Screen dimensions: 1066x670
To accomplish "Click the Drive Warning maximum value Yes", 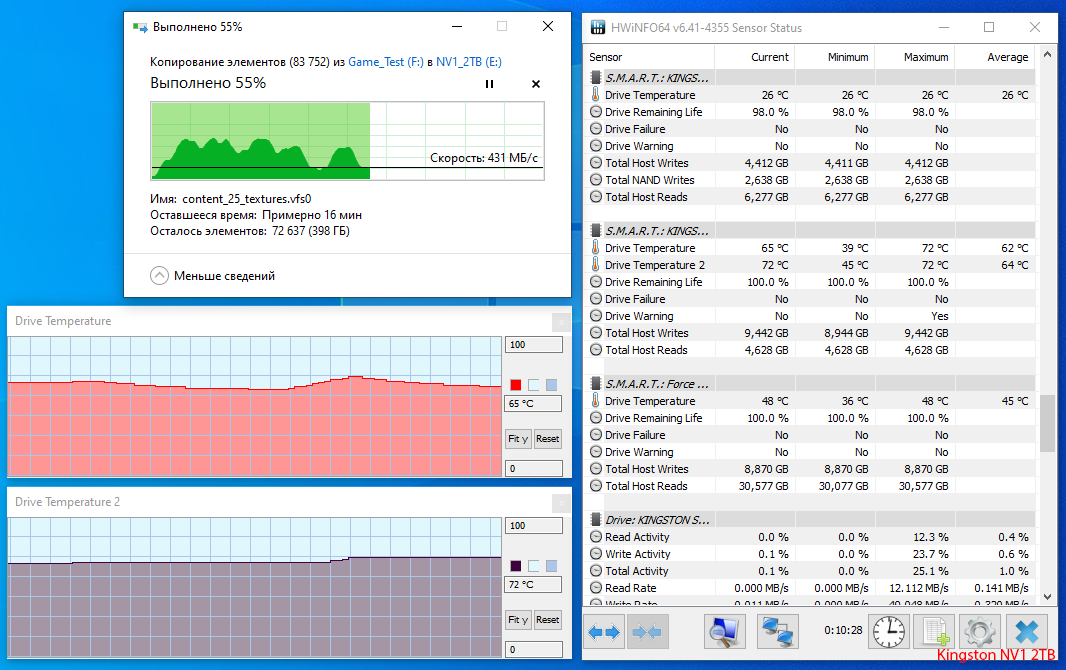I will click(940, 316).
